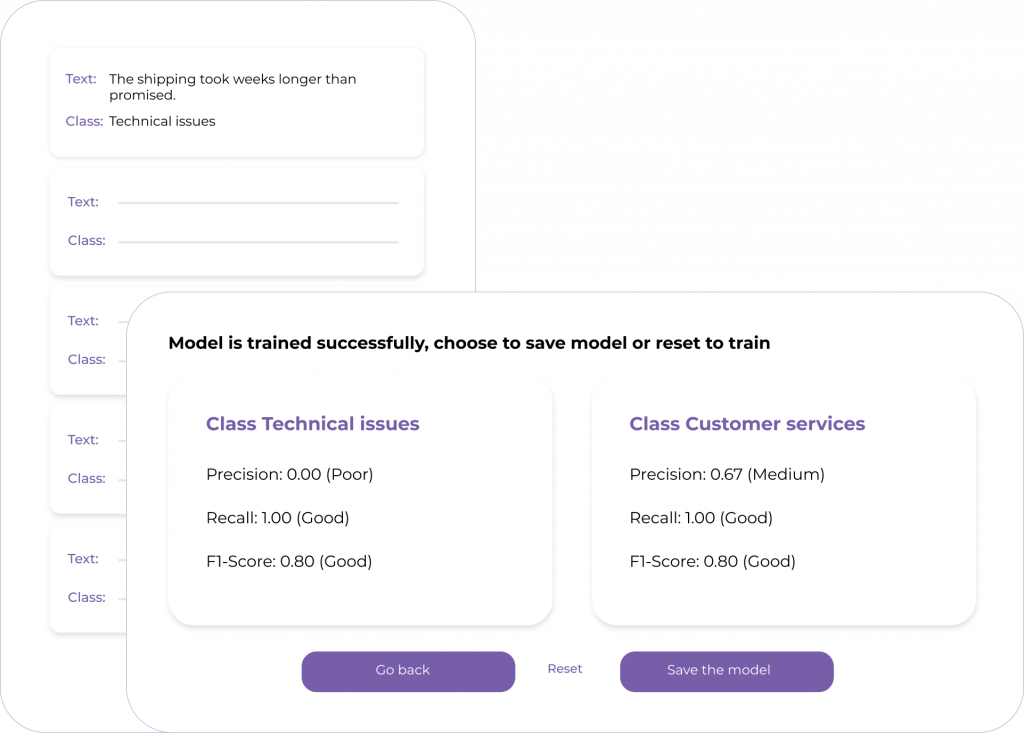
Task: Click the 'Model is trained successfully' message
Action: pos(469,343)
